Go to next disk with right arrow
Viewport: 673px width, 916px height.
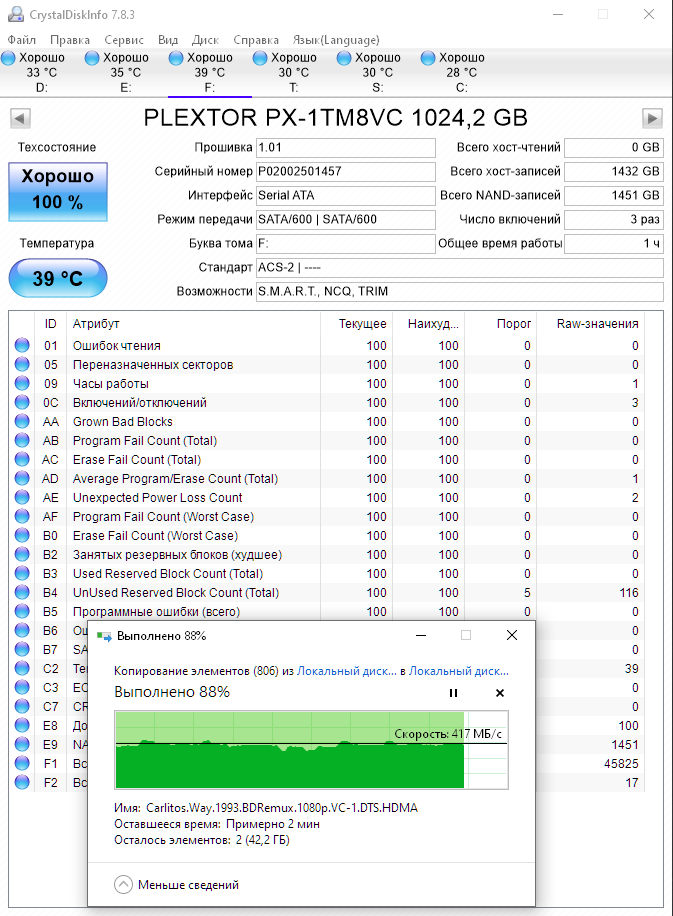click(x=652, y=119)
